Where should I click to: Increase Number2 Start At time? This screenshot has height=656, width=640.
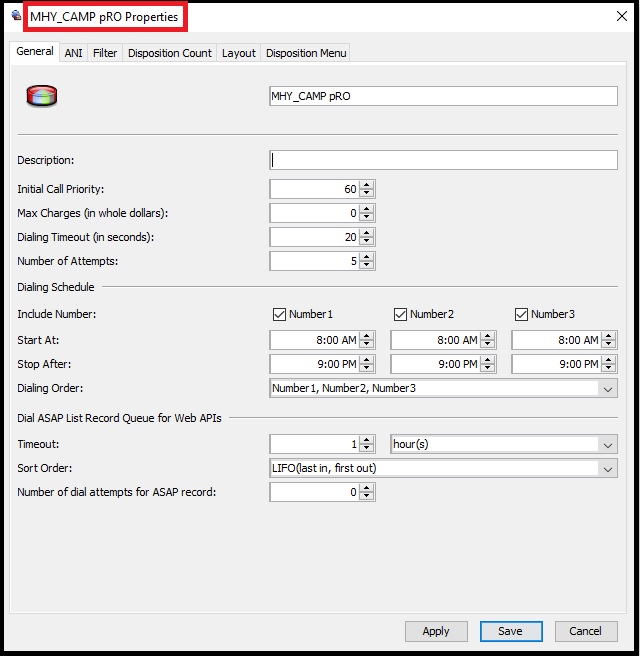487,336
